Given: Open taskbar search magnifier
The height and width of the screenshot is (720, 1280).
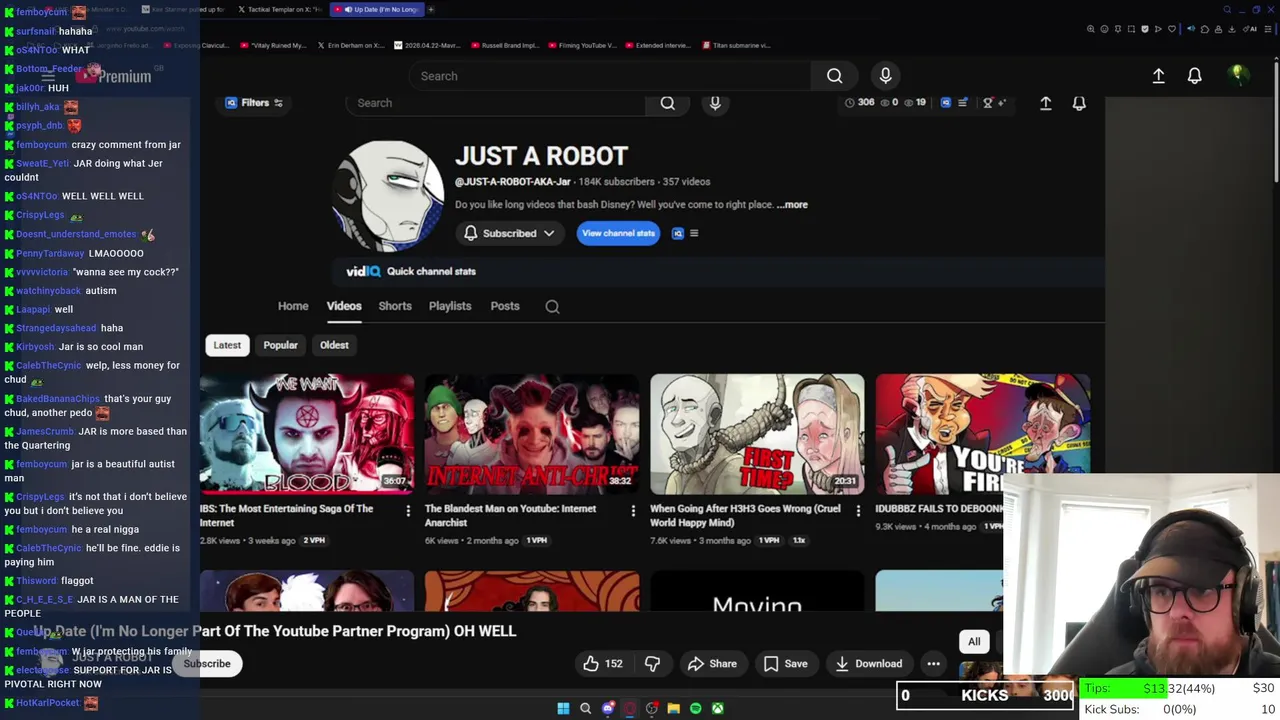Looking at the screenshot, I should tap(585, 709).
